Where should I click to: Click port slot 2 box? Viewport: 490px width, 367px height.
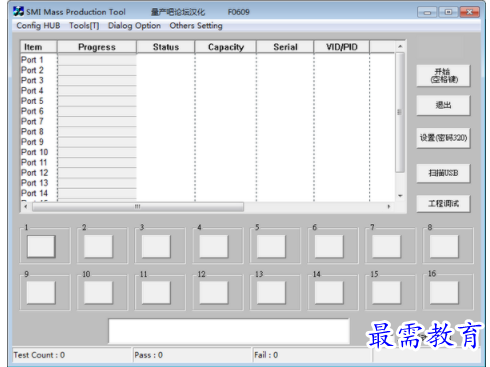coord(98,246)
